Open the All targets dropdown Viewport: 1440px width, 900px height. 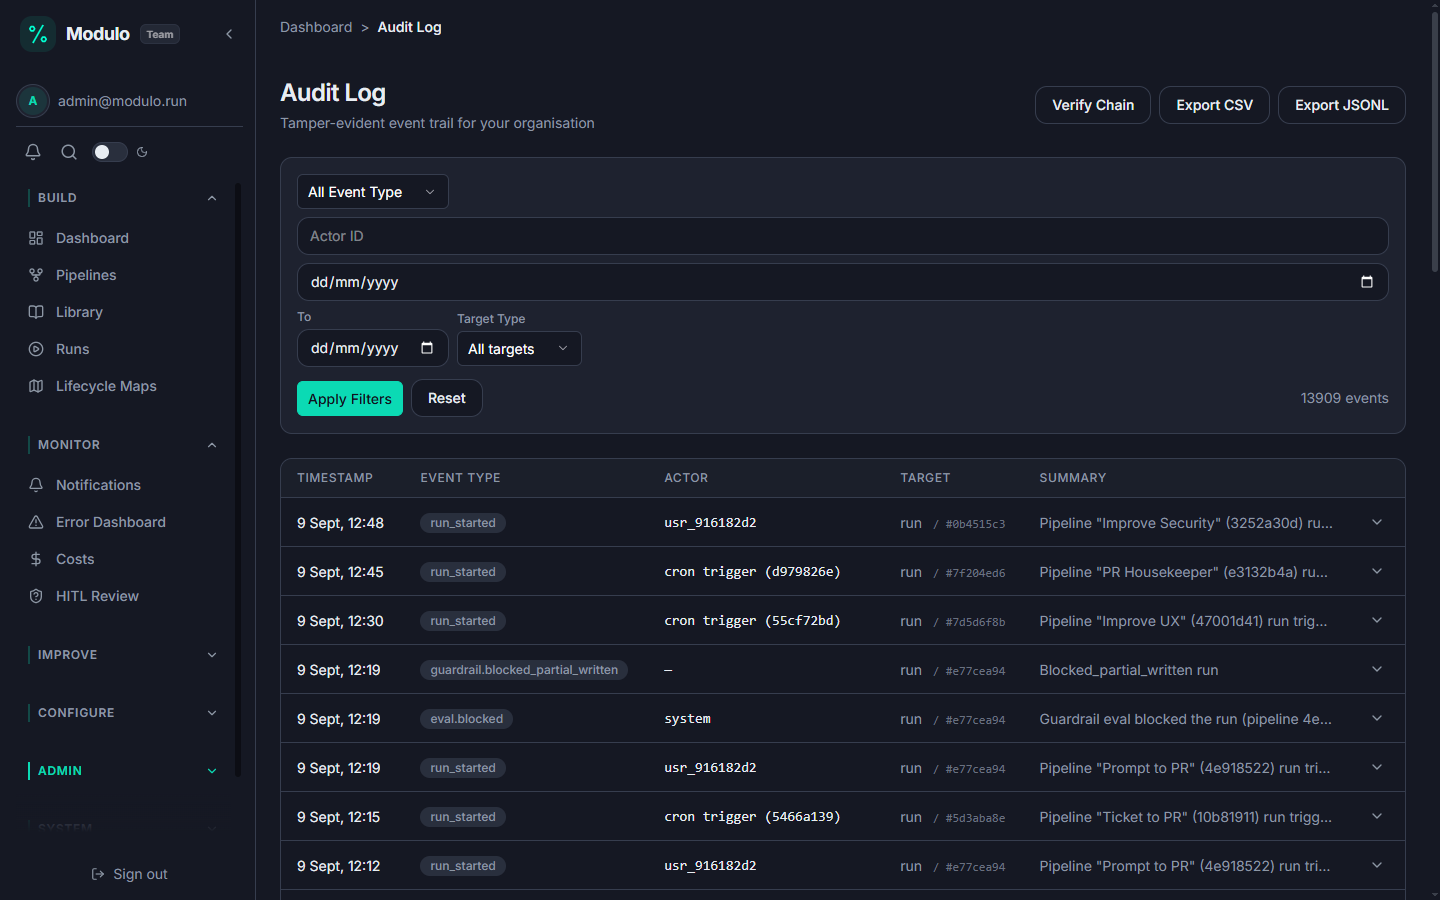519,349
